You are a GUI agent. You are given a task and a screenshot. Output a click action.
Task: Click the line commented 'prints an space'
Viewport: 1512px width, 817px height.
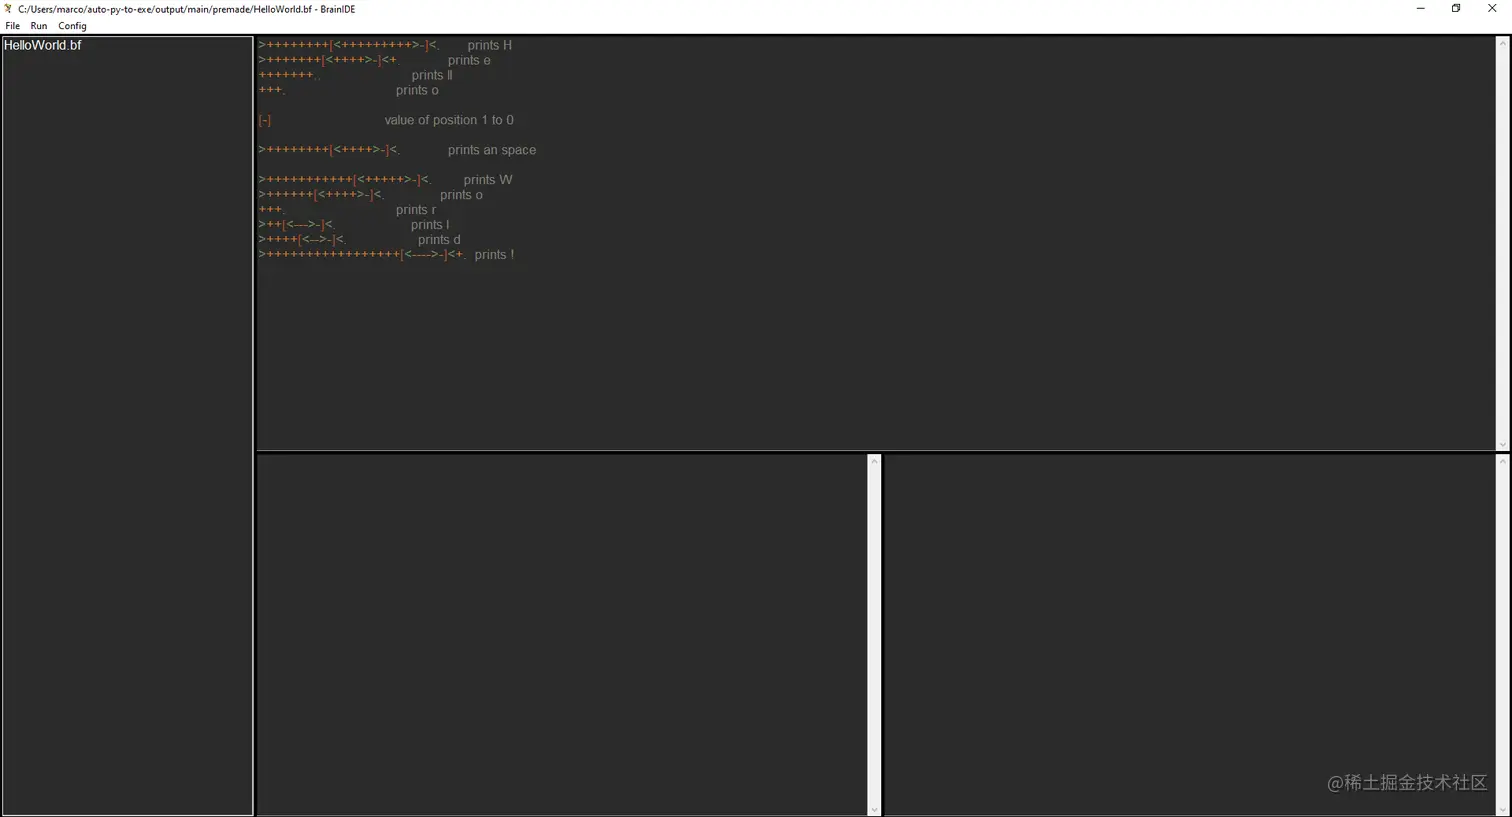click(x=397, y=150)
